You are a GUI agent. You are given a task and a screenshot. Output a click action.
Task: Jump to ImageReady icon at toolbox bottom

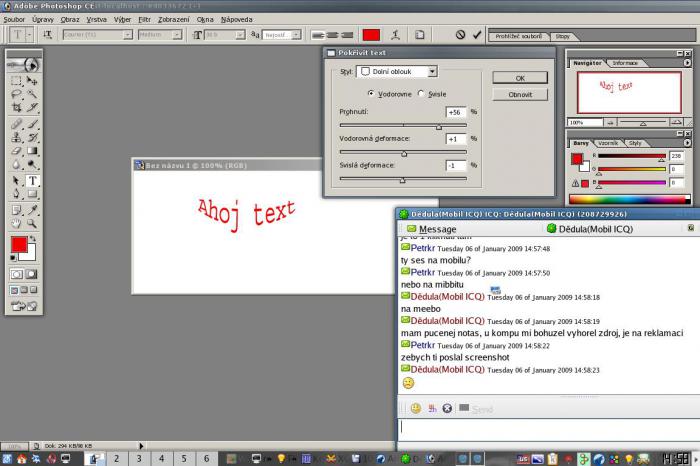24,306
